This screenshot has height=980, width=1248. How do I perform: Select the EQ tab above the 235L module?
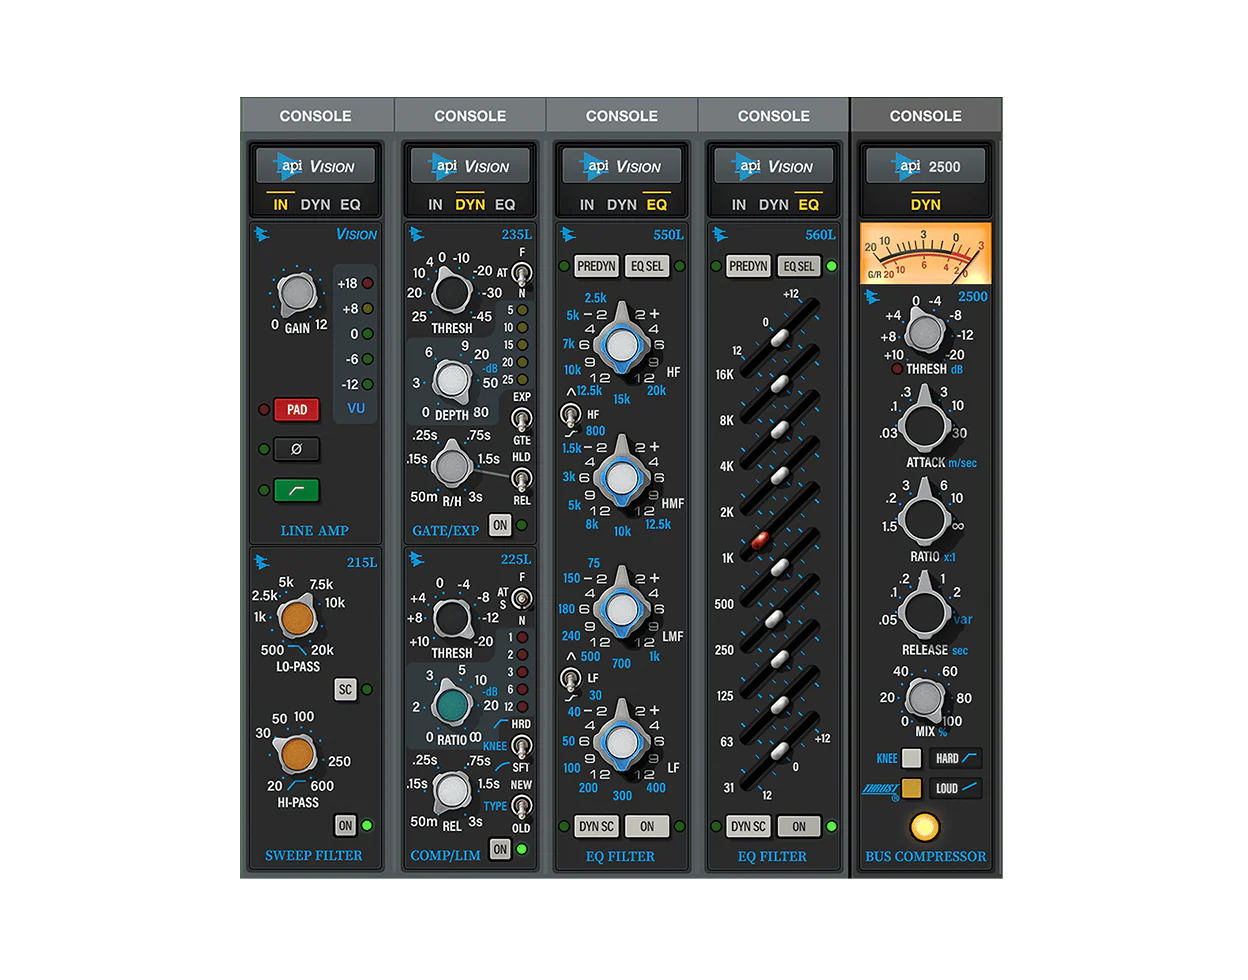pyautogui.click(x=505, y=204)
